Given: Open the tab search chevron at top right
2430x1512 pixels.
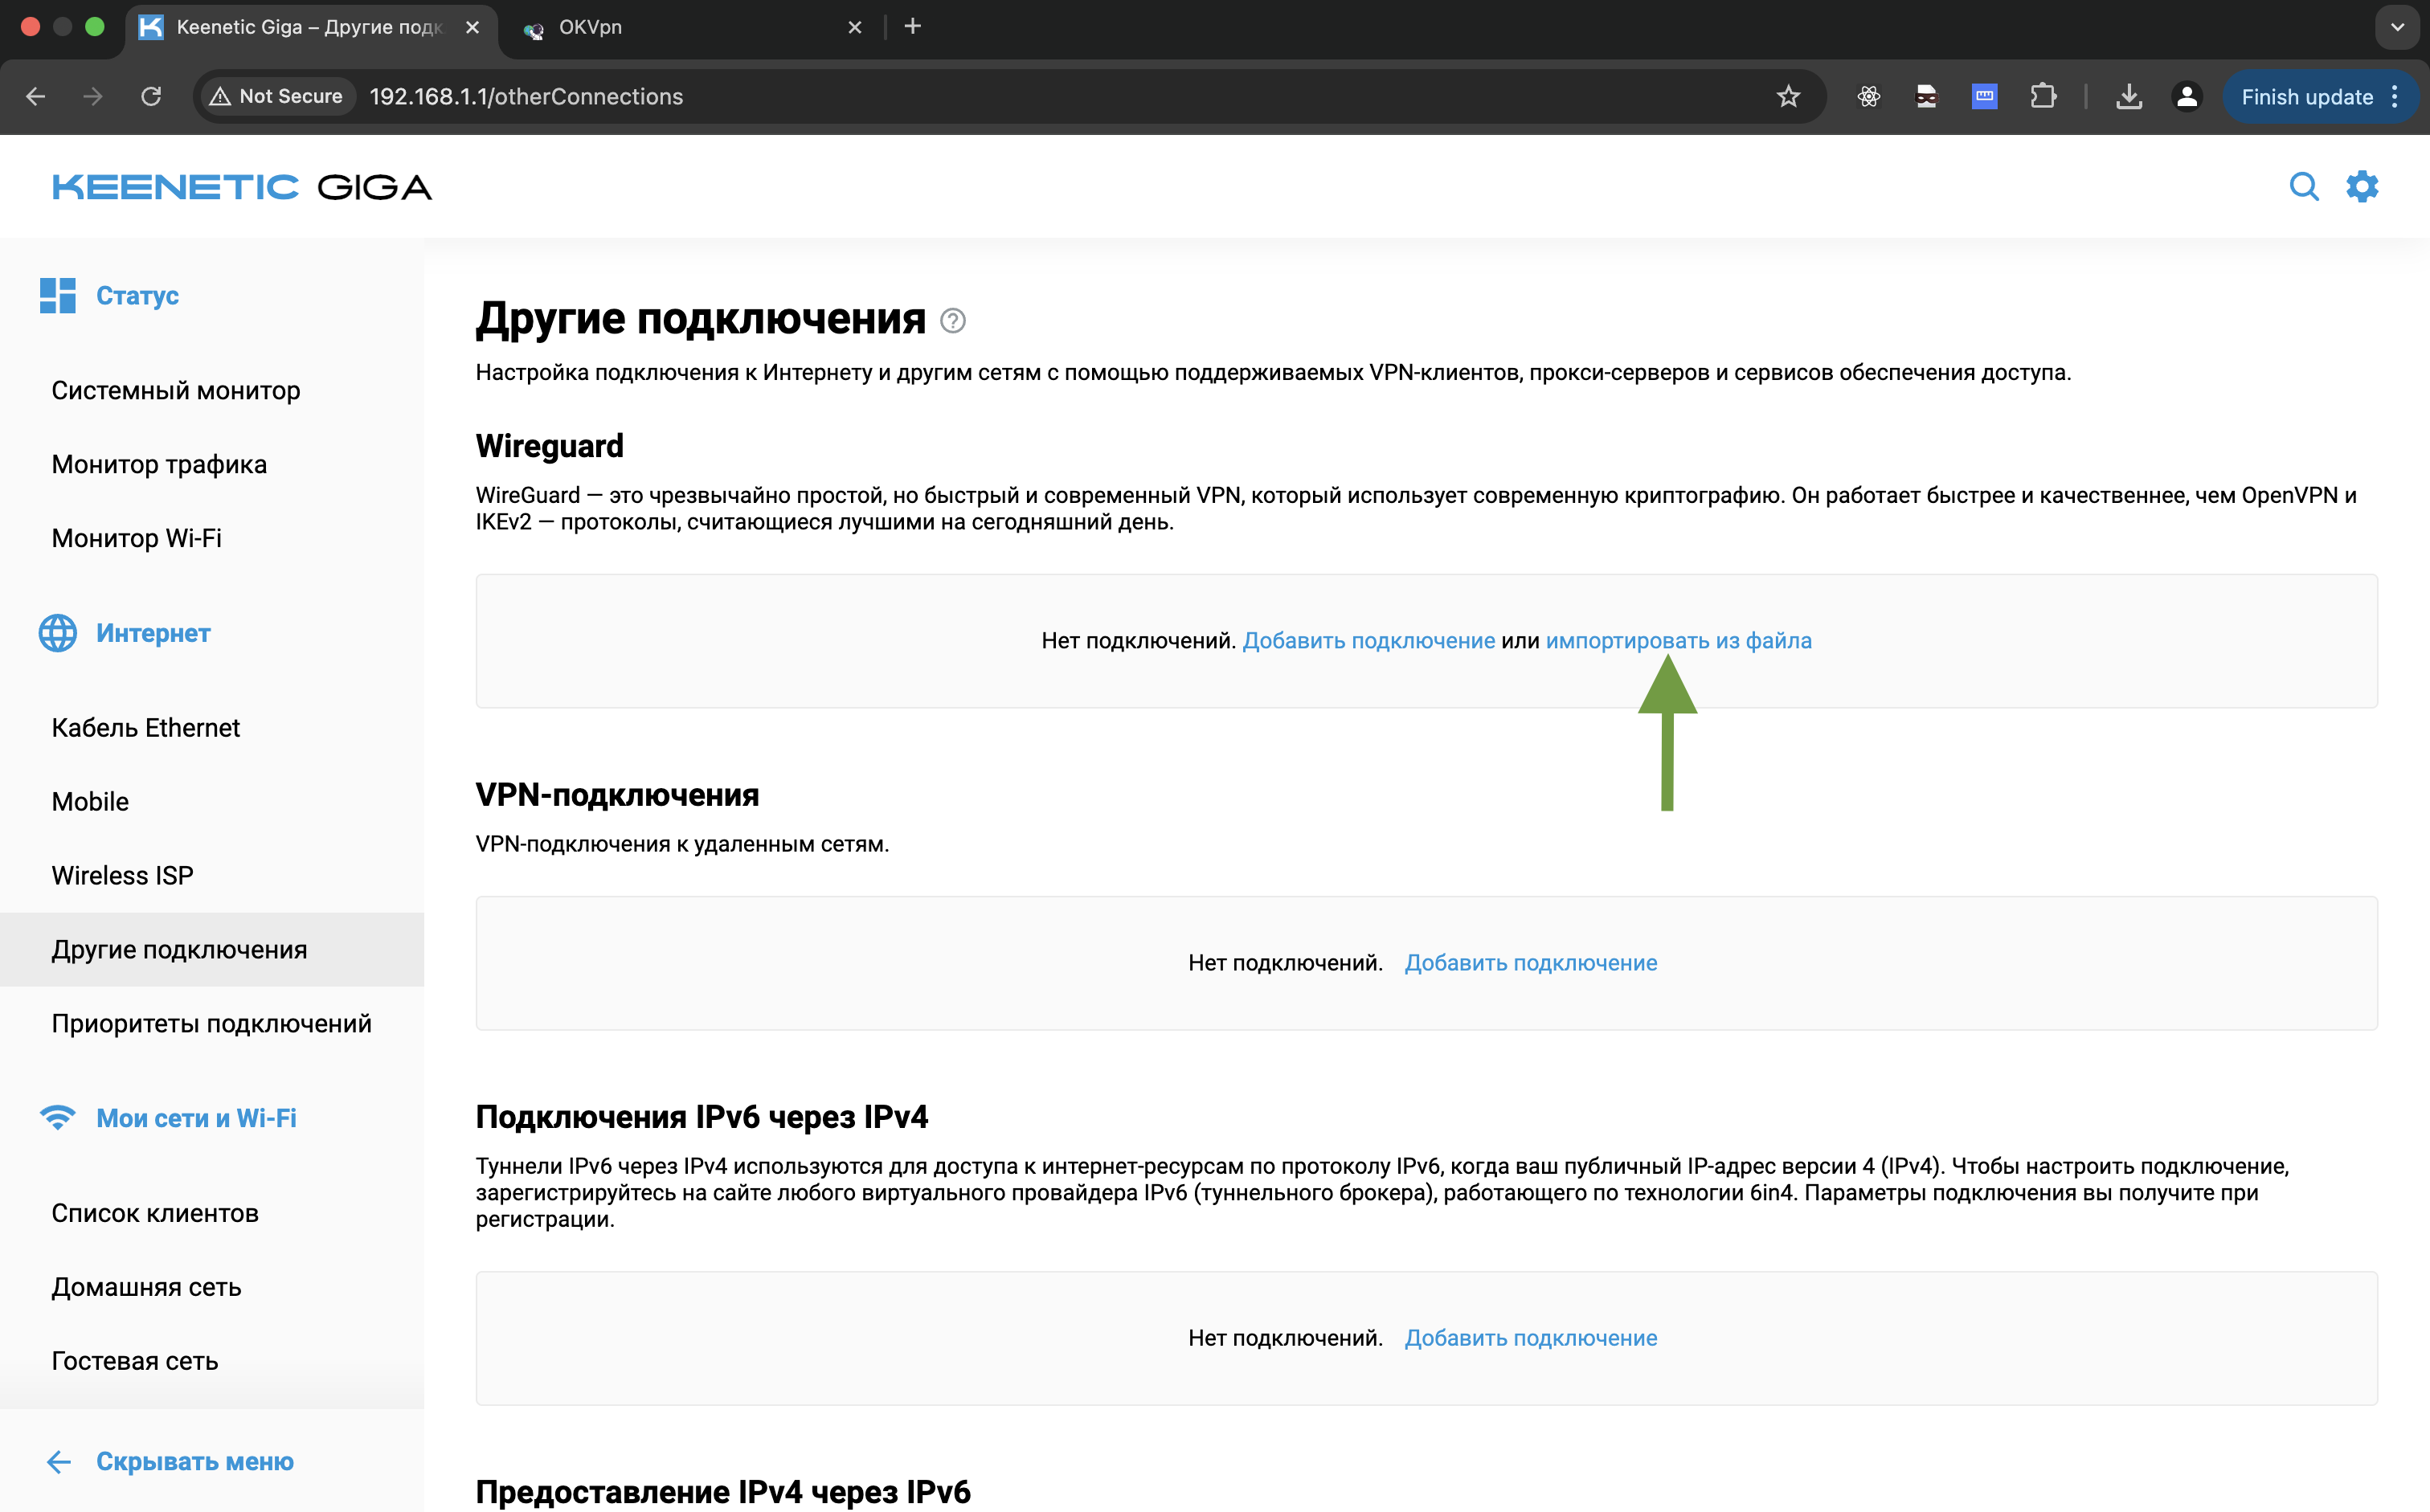Looking at the screenshot, I should (x=2396, y=27).
